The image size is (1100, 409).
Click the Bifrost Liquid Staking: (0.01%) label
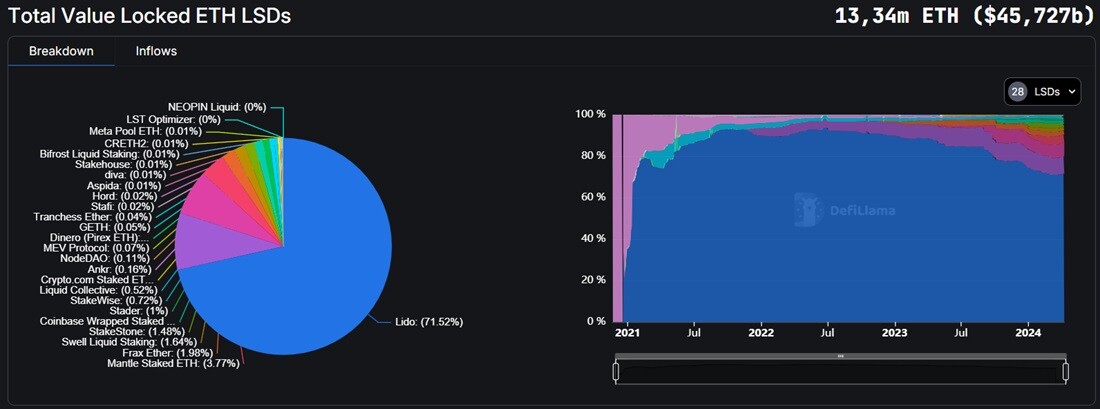(x=109, y=154)
